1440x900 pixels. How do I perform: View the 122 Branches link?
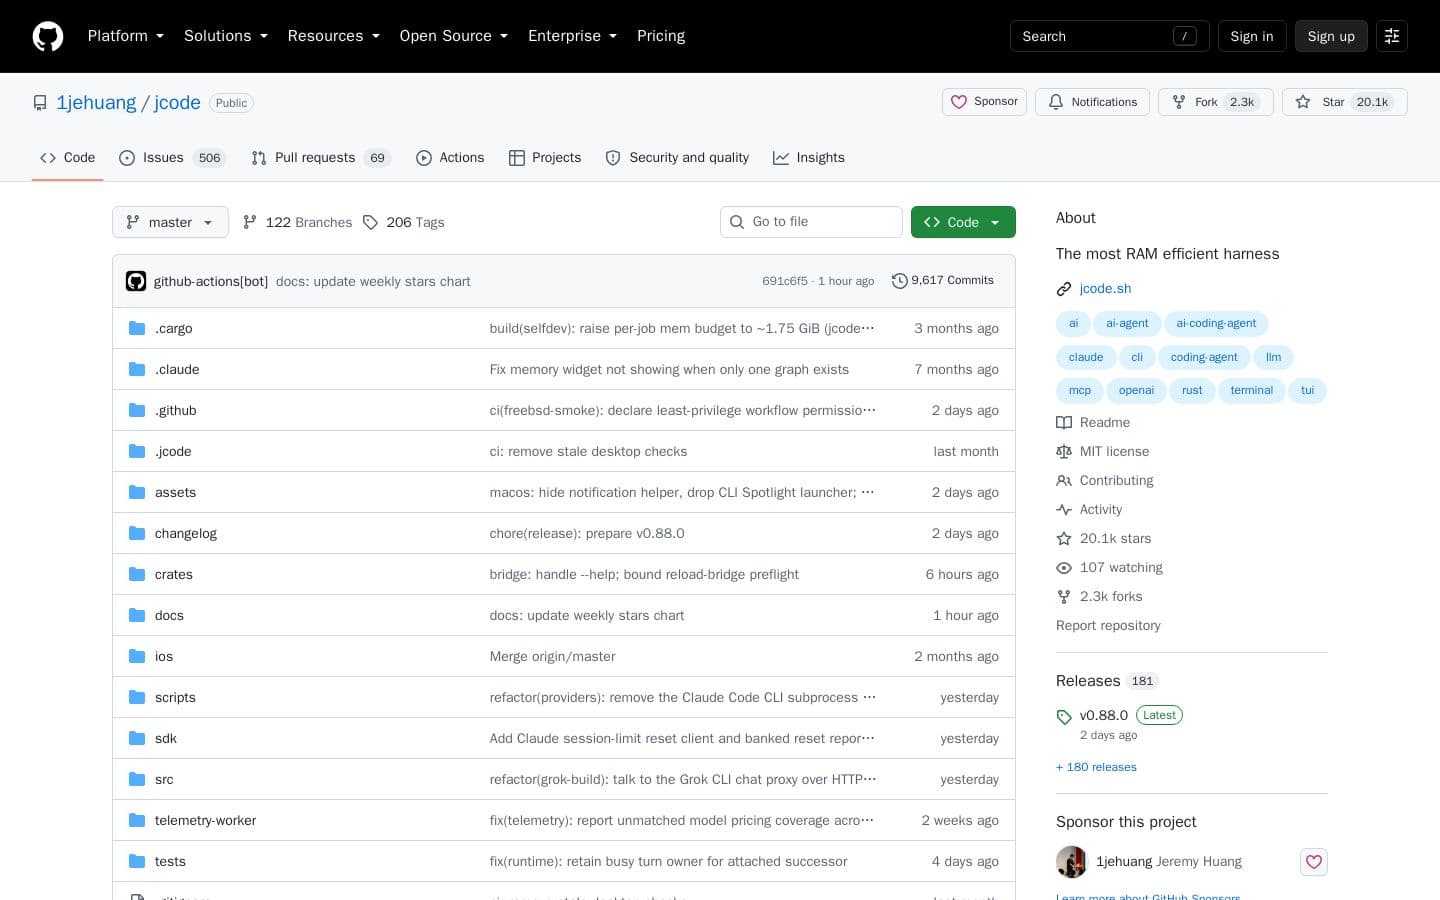[297, 222]
